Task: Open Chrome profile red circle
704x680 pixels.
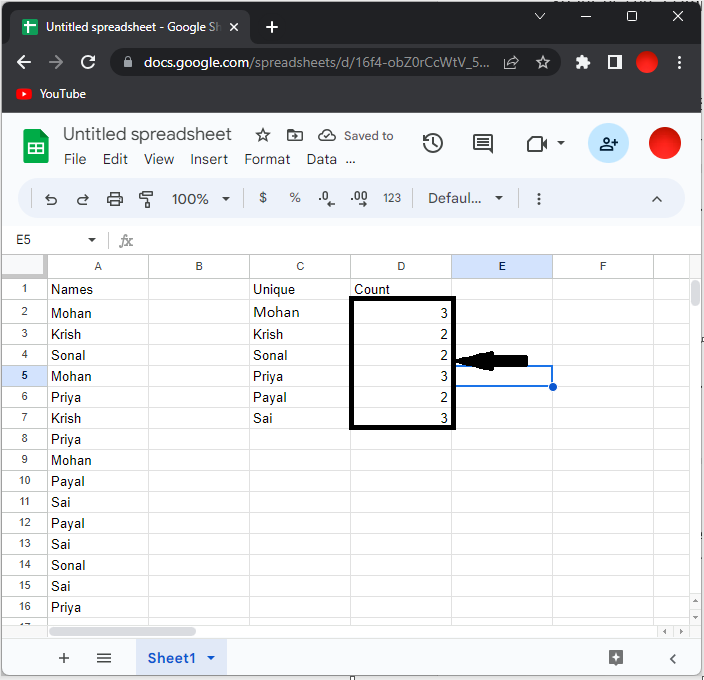Action: (647, 62)
